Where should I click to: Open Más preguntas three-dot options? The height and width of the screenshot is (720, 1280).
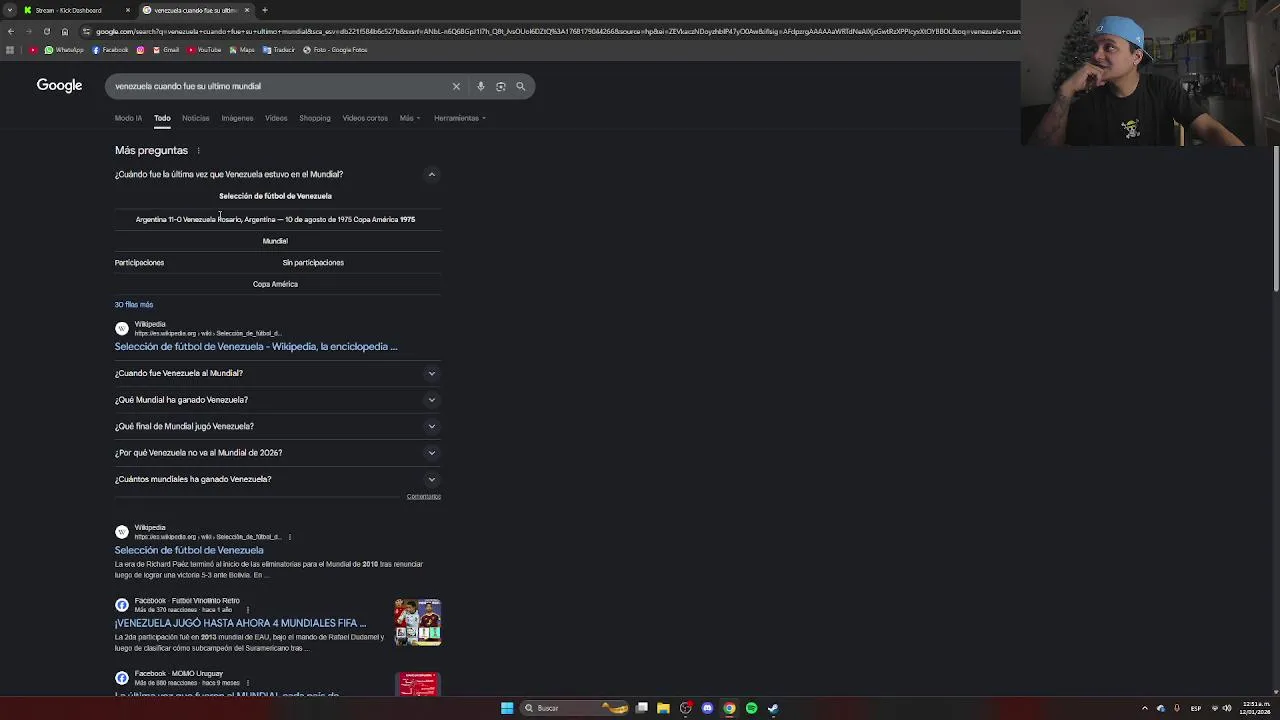(x=198, y=151)
